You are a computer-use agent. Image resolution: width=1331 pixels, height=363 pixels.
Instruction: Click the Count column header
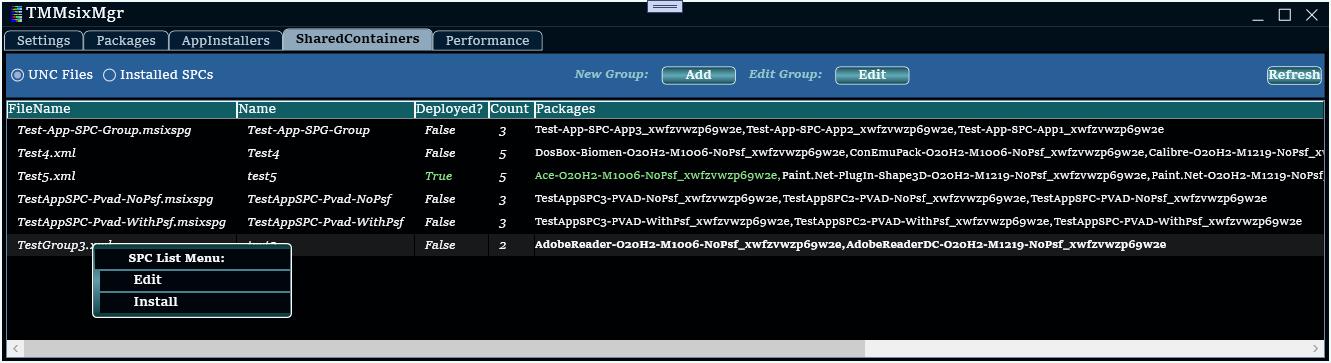tap(510, 109)
